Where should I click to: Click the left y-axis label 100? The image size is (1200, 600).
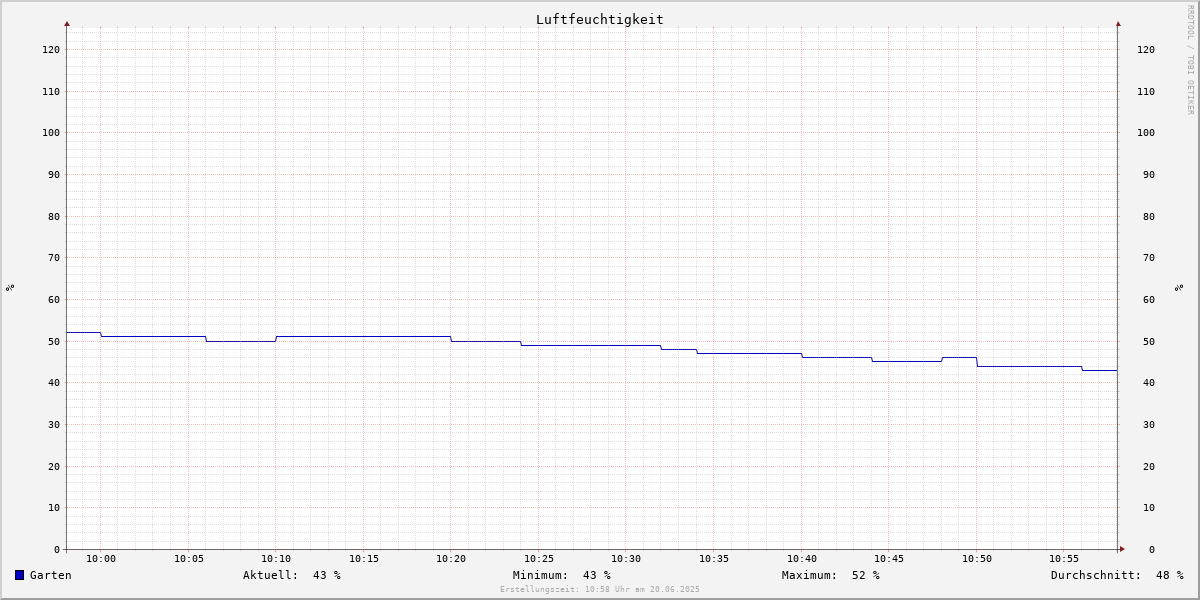tap(51, 133)
